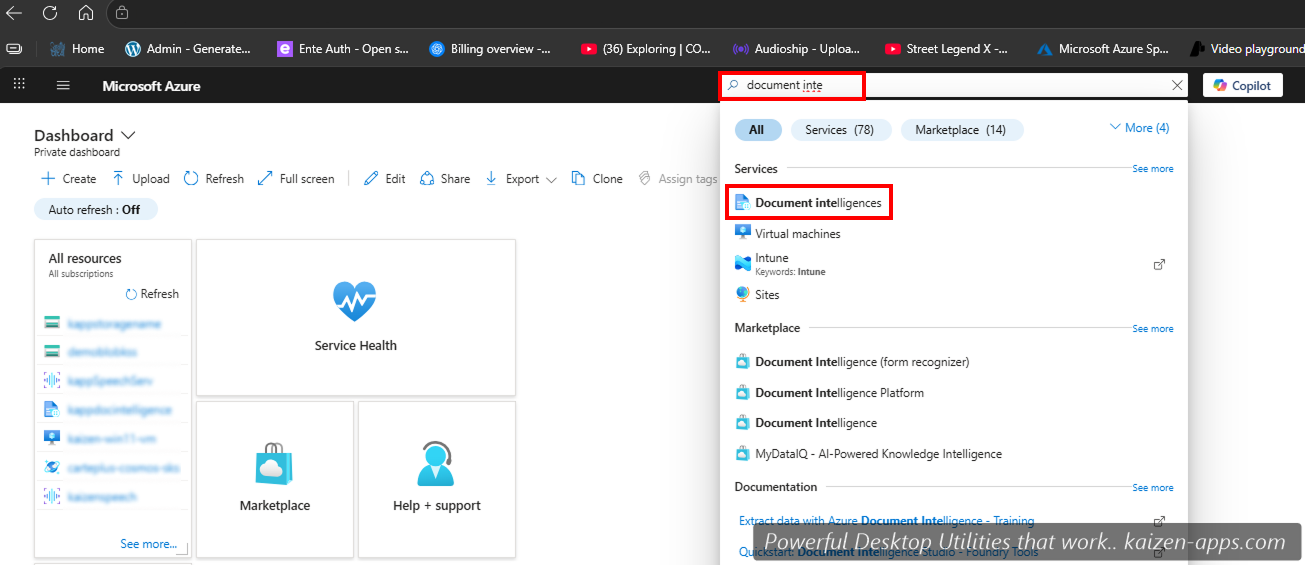Clone the dashboard
This screenshot has width=1305, height=565.
[597, 179]
